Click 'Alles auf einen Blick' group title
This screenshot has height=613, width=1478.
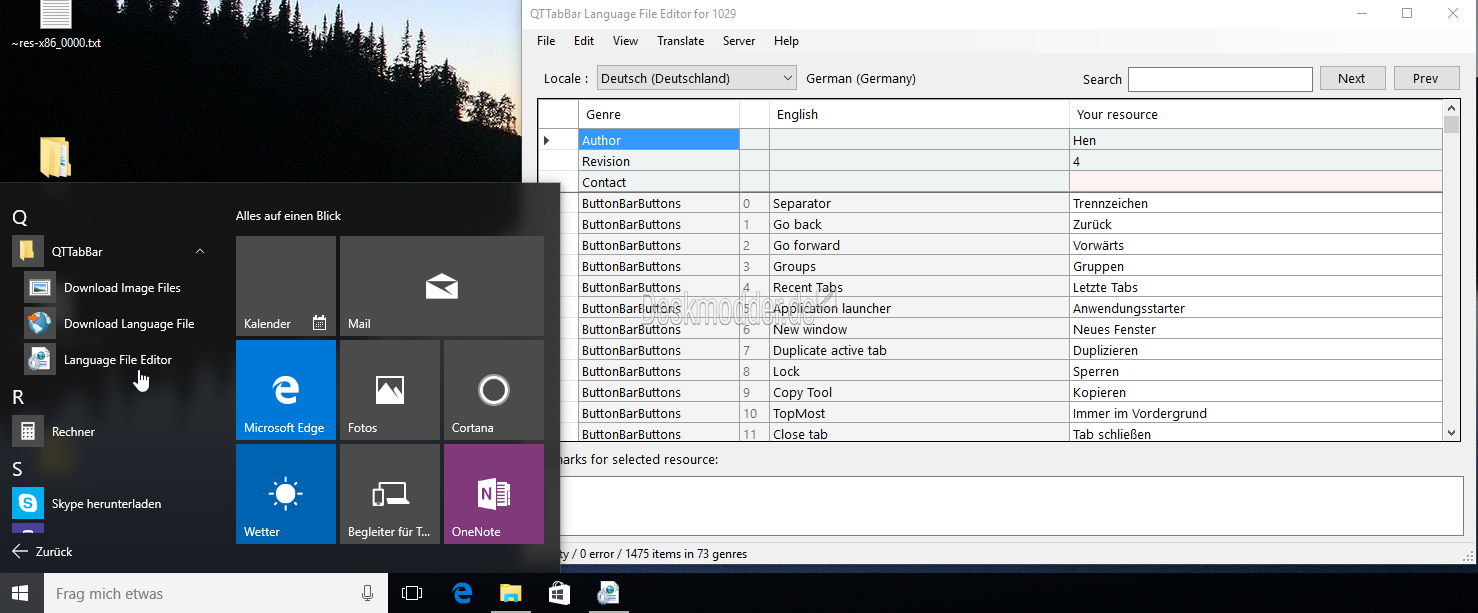tap(288, 215)
